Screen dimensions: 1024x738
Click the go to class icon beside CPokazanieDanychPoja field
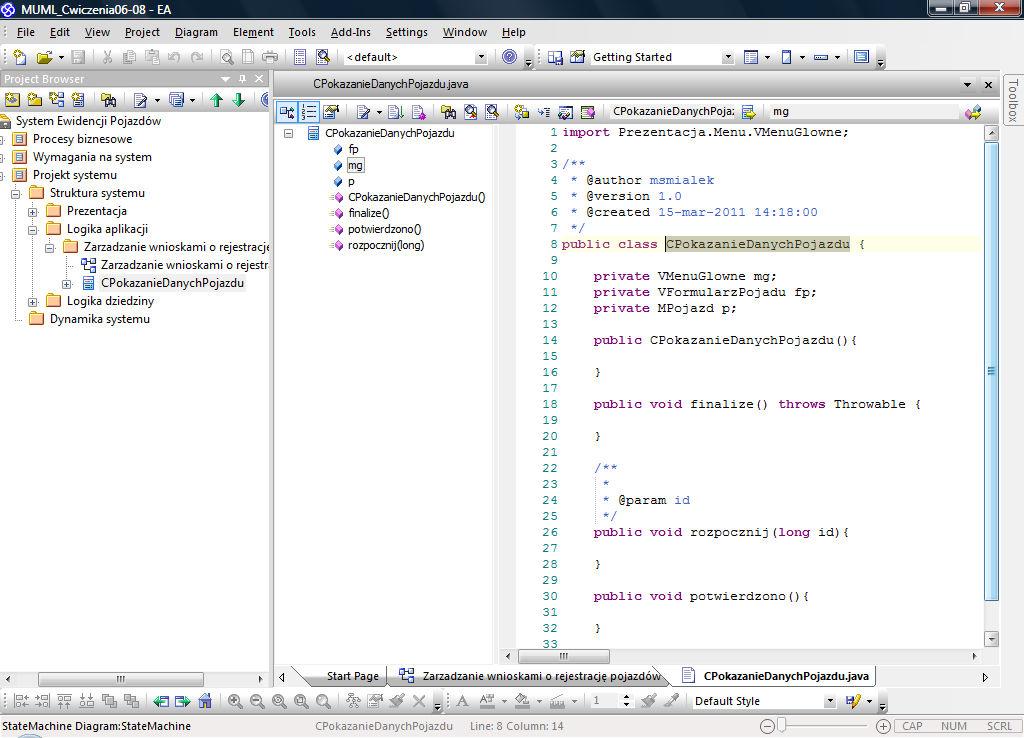(x=748, y=112)
